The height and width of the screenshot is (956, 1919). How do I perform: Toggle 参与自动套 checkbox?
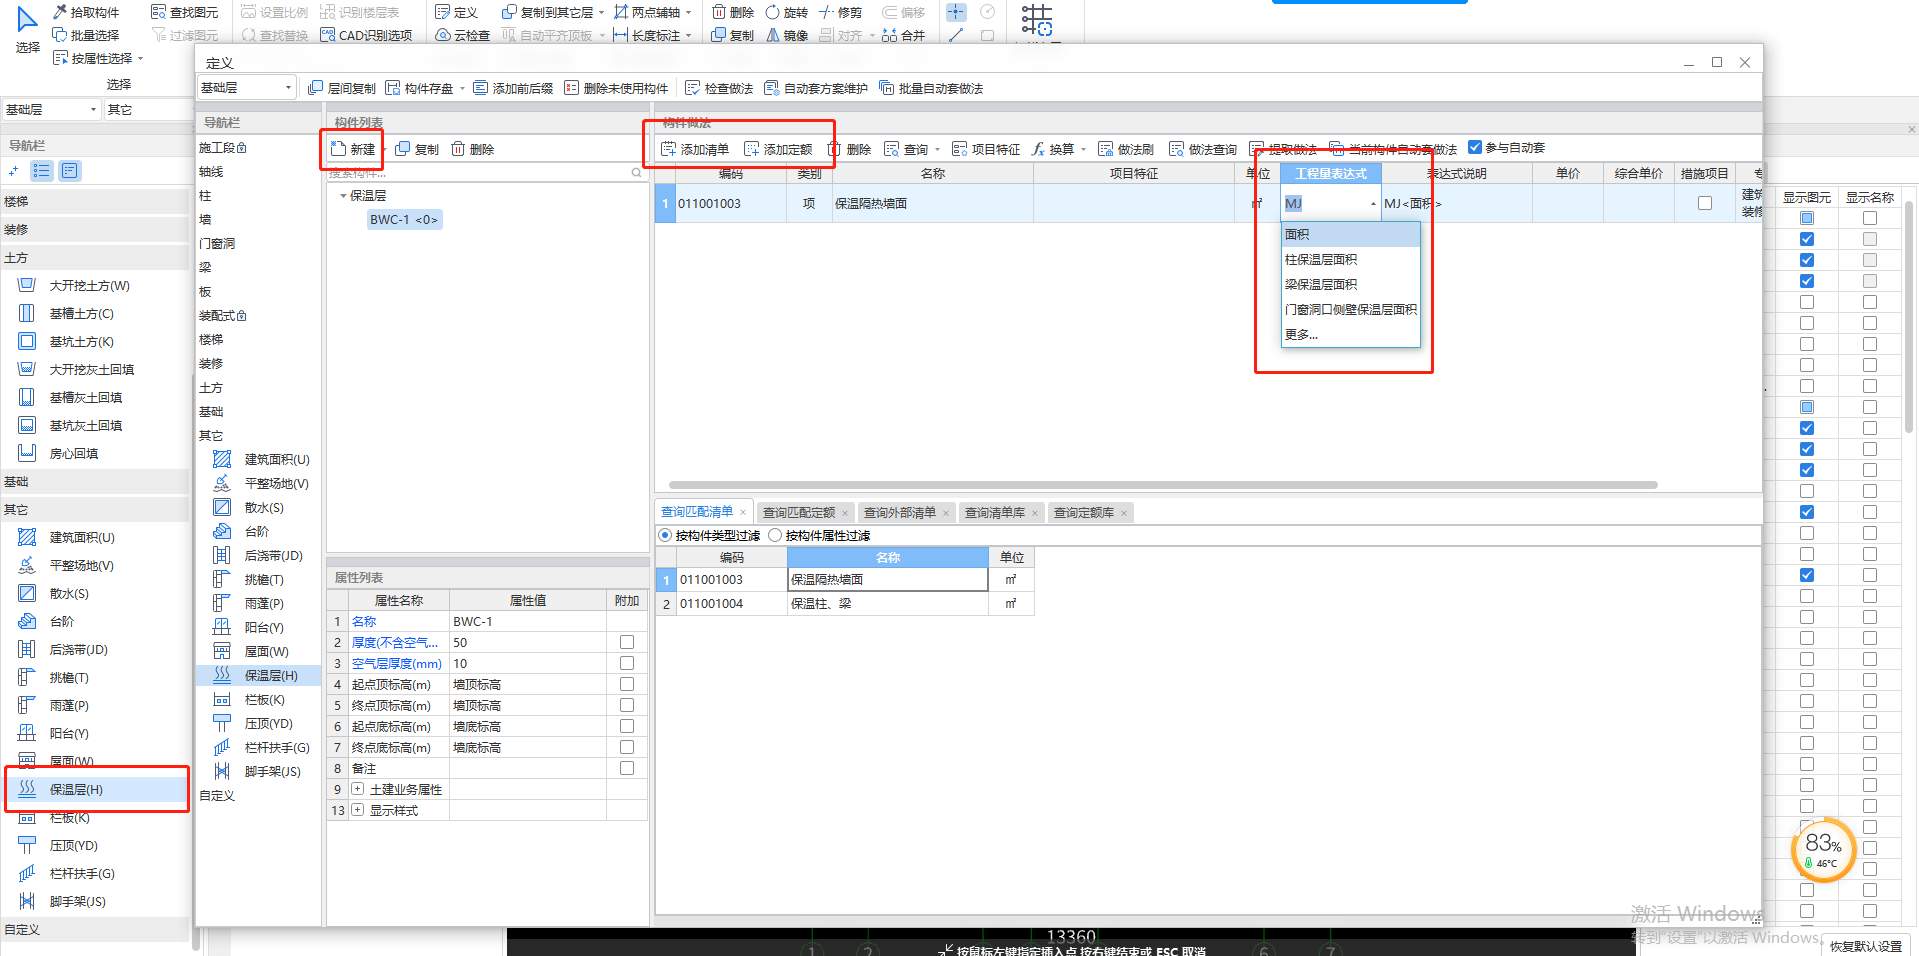click(1474, 147)
